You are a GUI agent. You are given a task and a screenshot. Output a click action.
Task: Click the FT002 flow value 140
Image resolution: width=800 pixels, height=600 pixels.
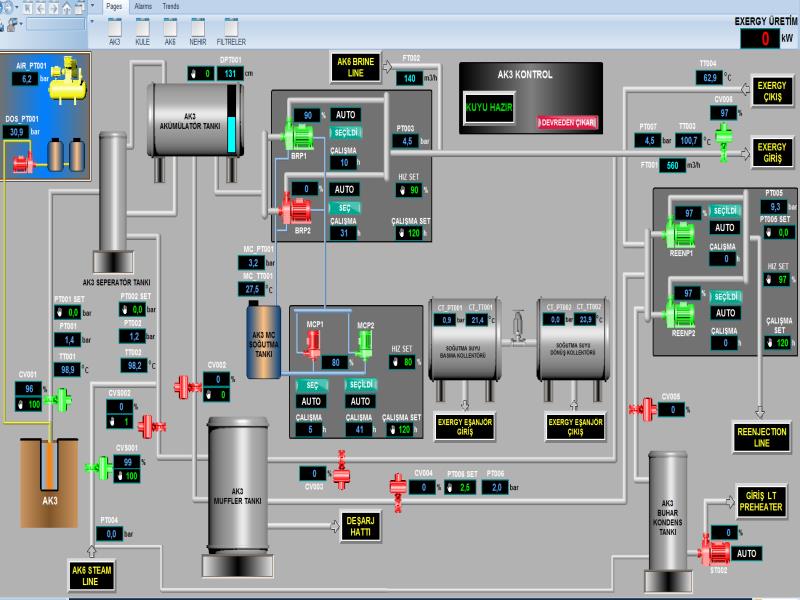(410, 79)
